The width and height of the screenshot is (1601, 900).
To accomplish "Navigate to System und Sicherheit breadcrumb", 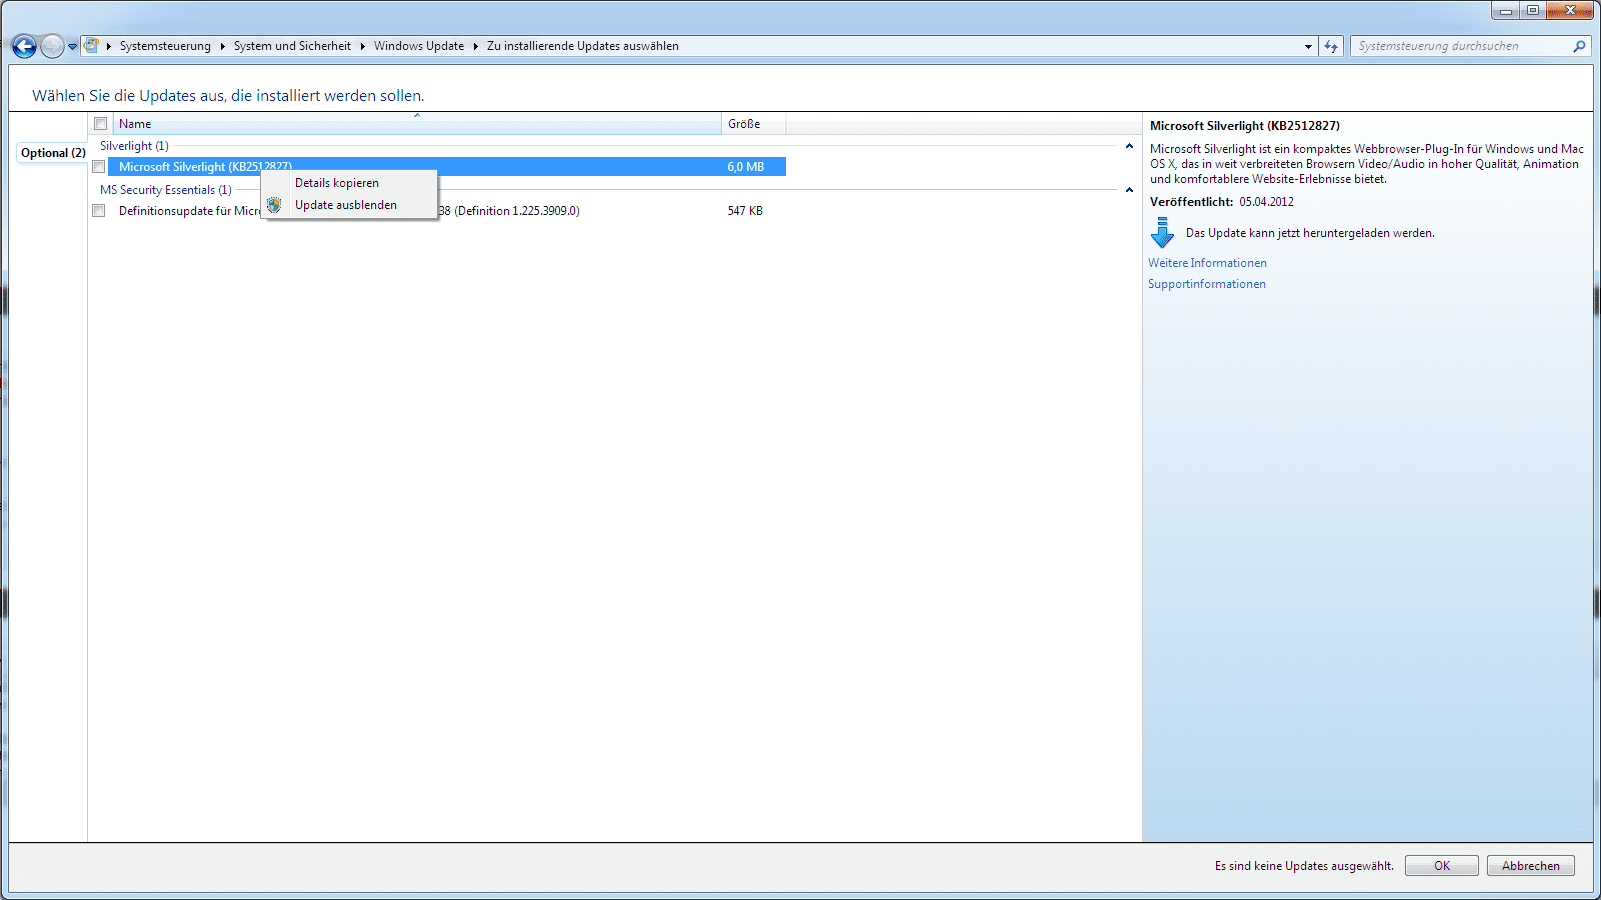I will tap(292, 46).
